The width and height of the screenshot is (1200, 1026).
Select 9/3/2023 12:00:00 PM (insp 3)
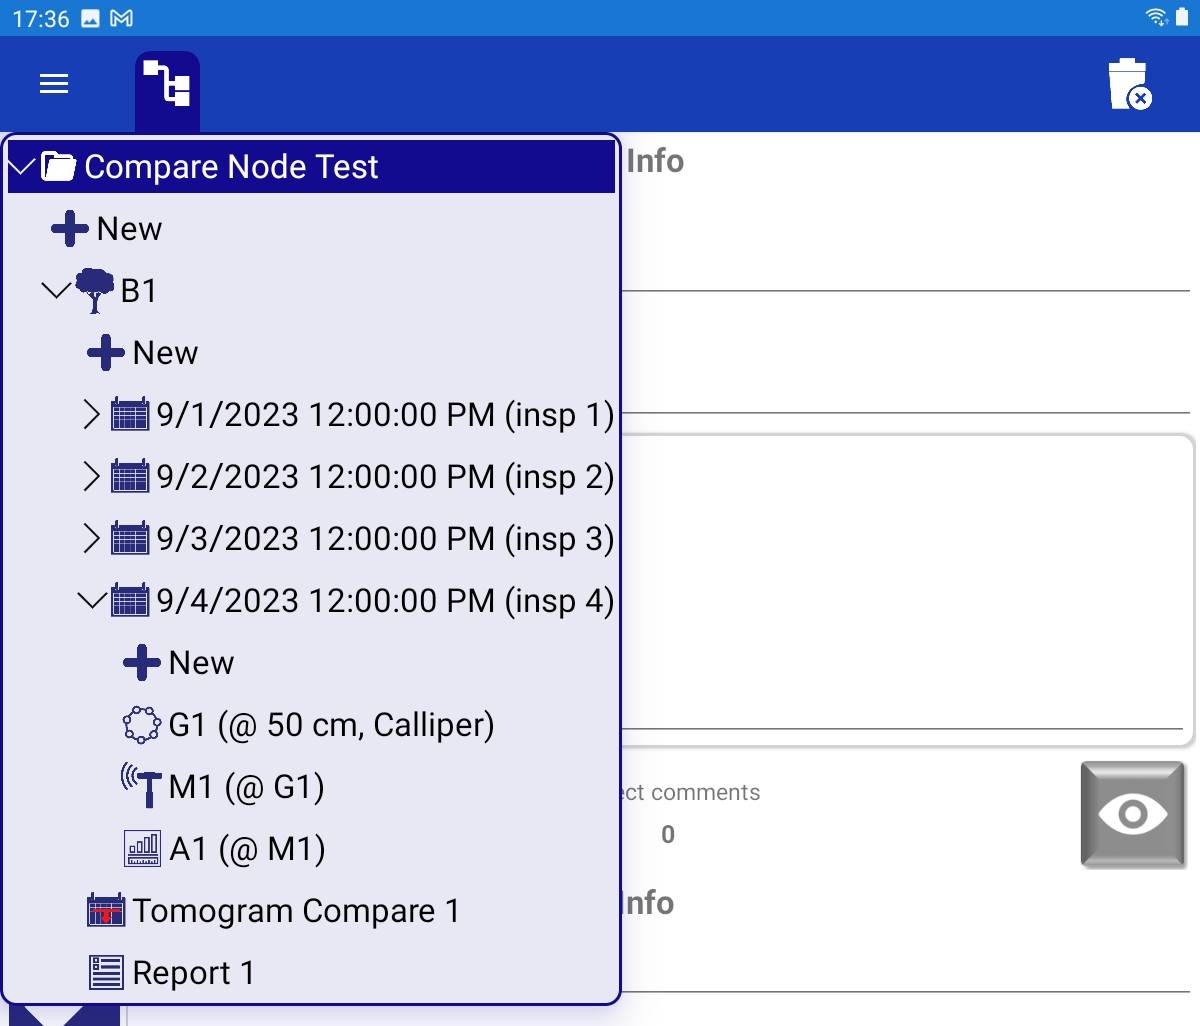coord(385,539)
